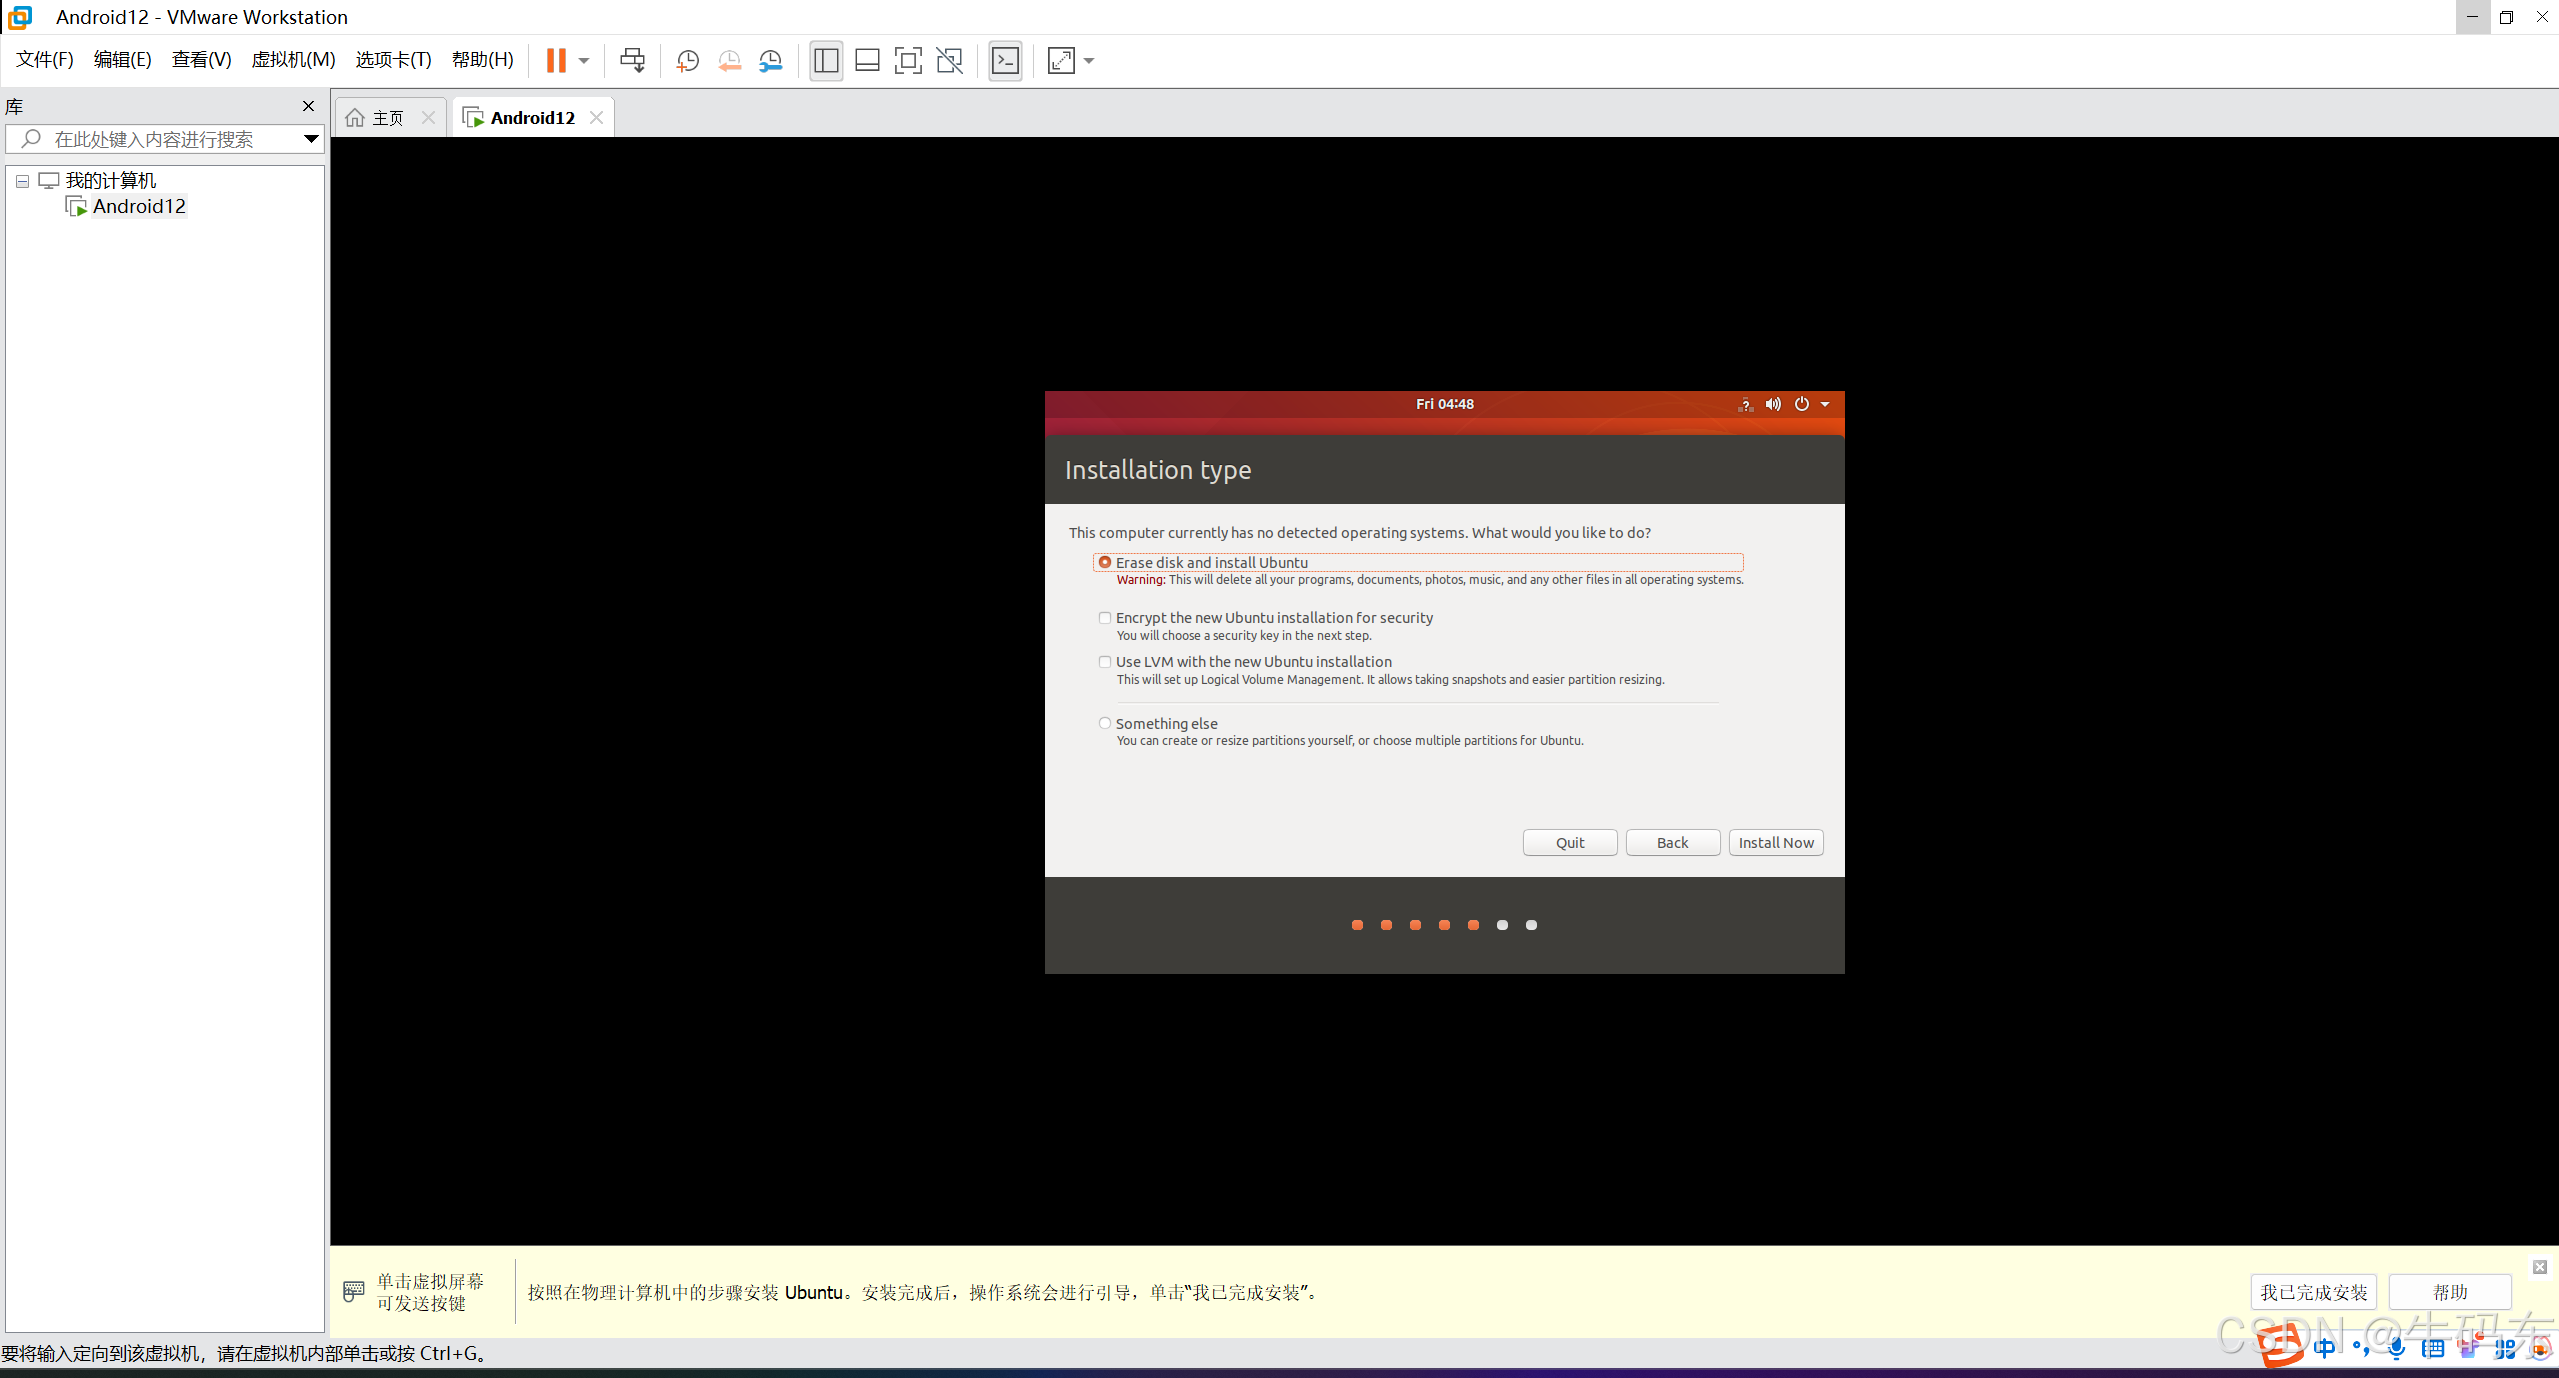The width and height of the screenshot is (2559, 1378).
Task: Expand library search filter dropdown
Action: pos(311,139)
